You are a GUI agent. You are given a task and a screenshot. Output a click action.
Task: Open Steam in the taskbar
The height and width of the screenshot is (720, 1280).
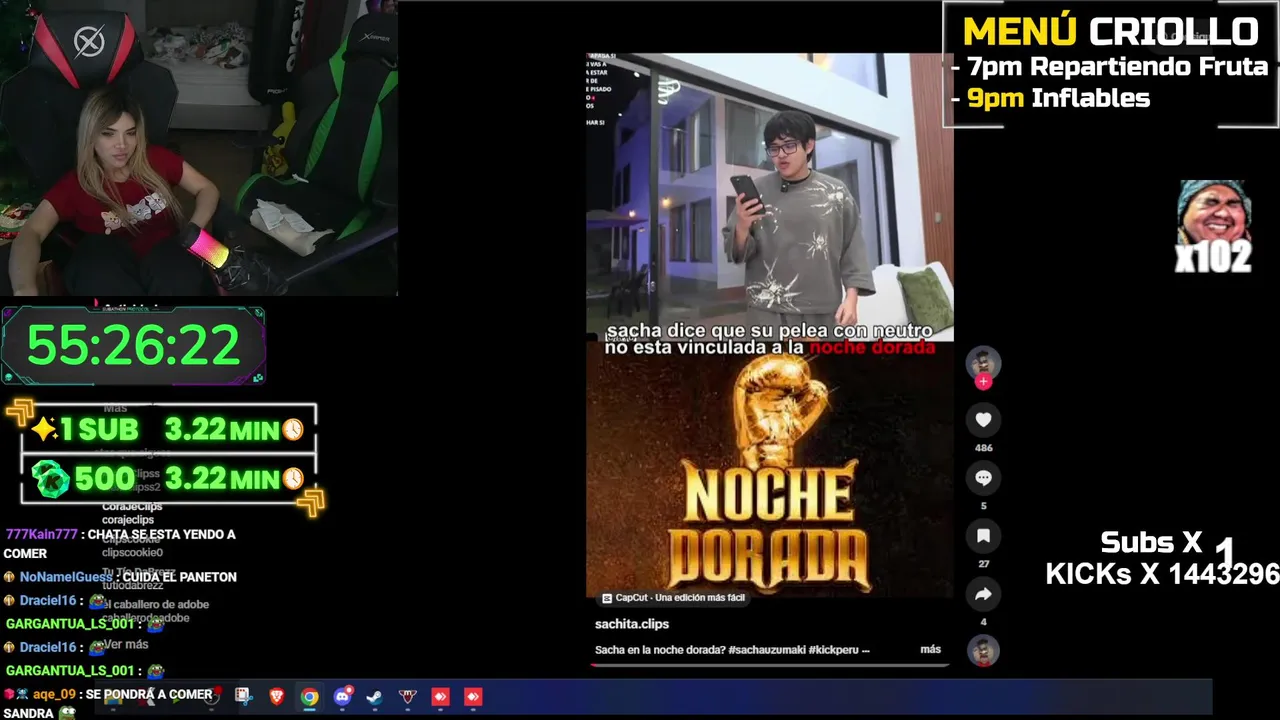(374, 697)
